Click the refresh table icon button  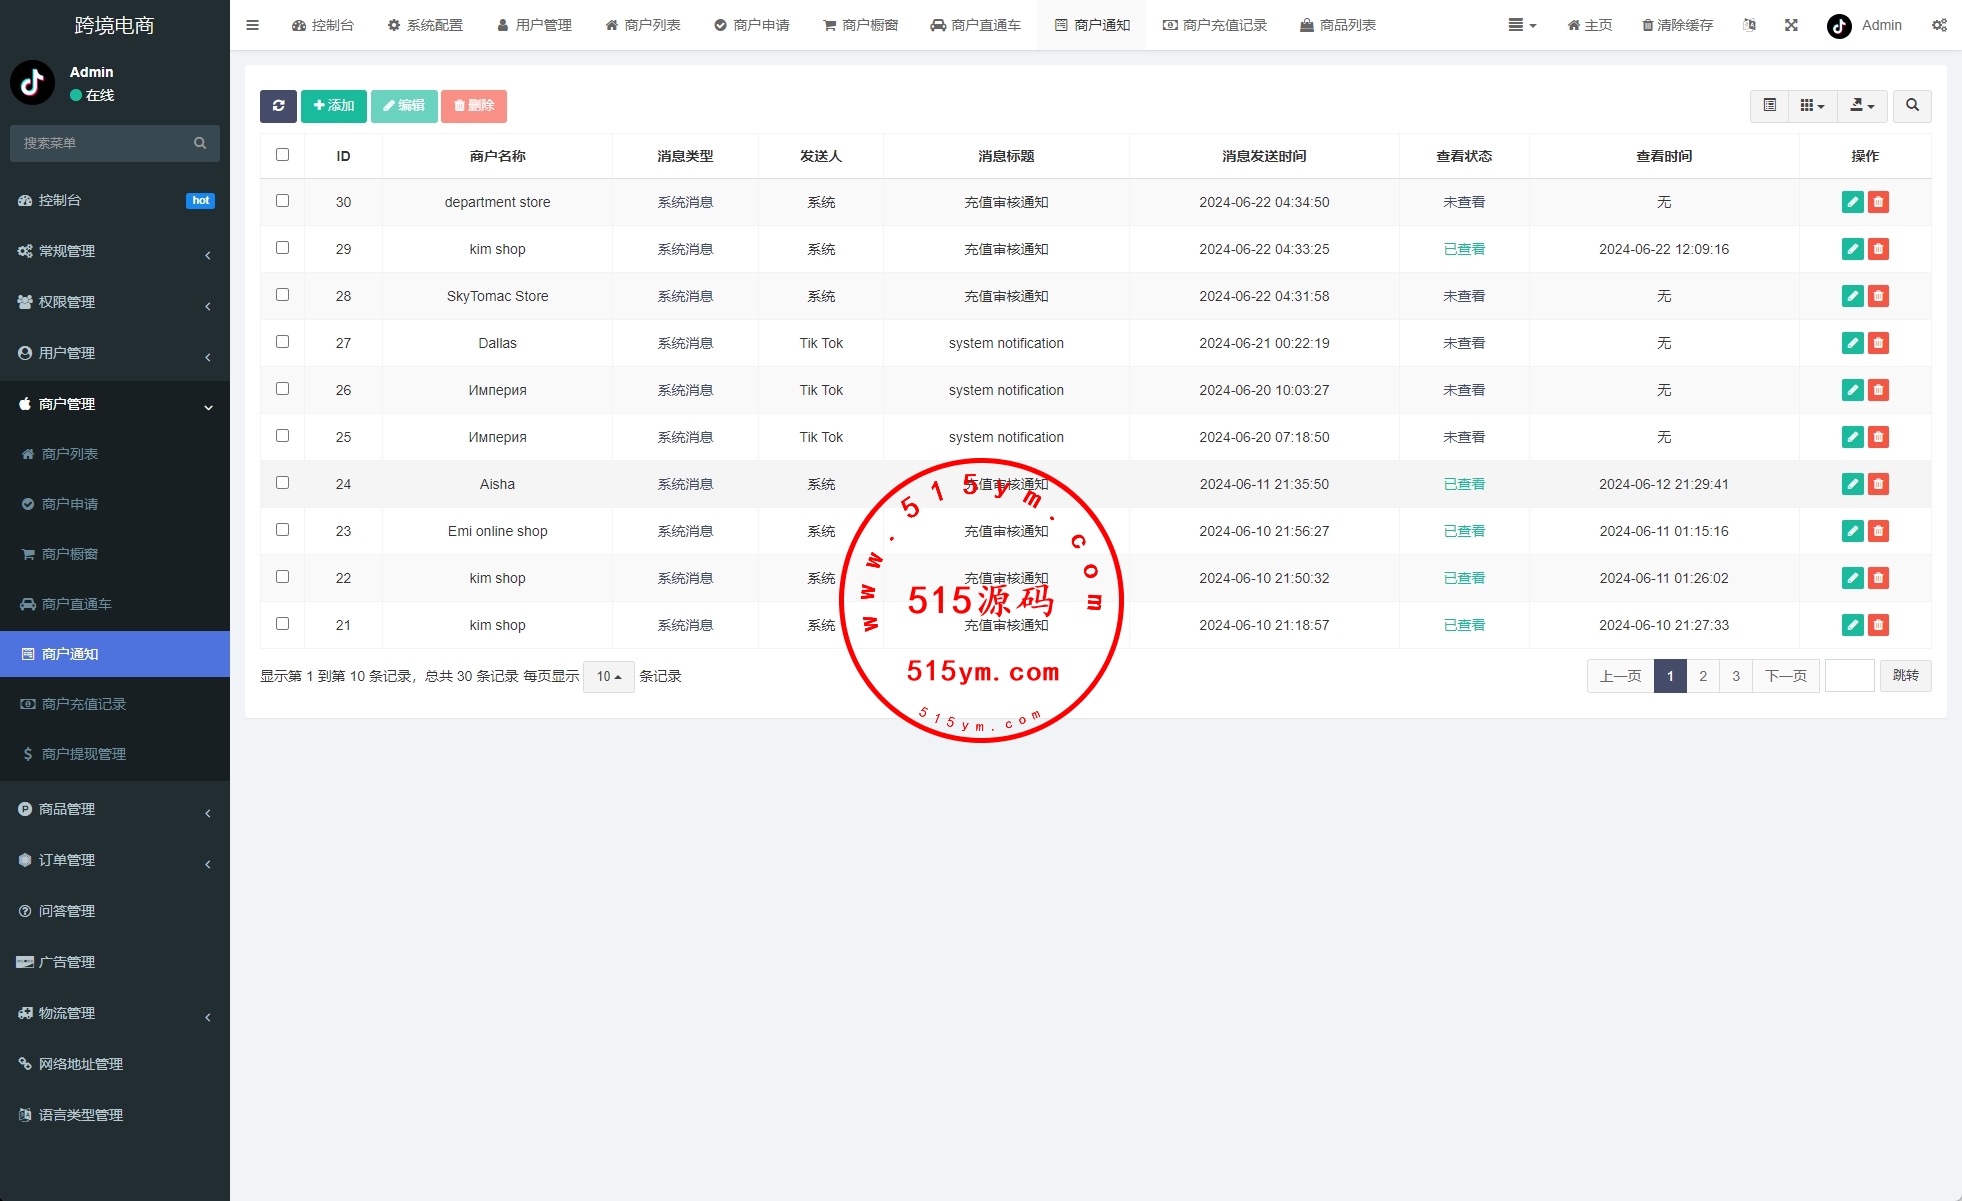tap(278, 106)
